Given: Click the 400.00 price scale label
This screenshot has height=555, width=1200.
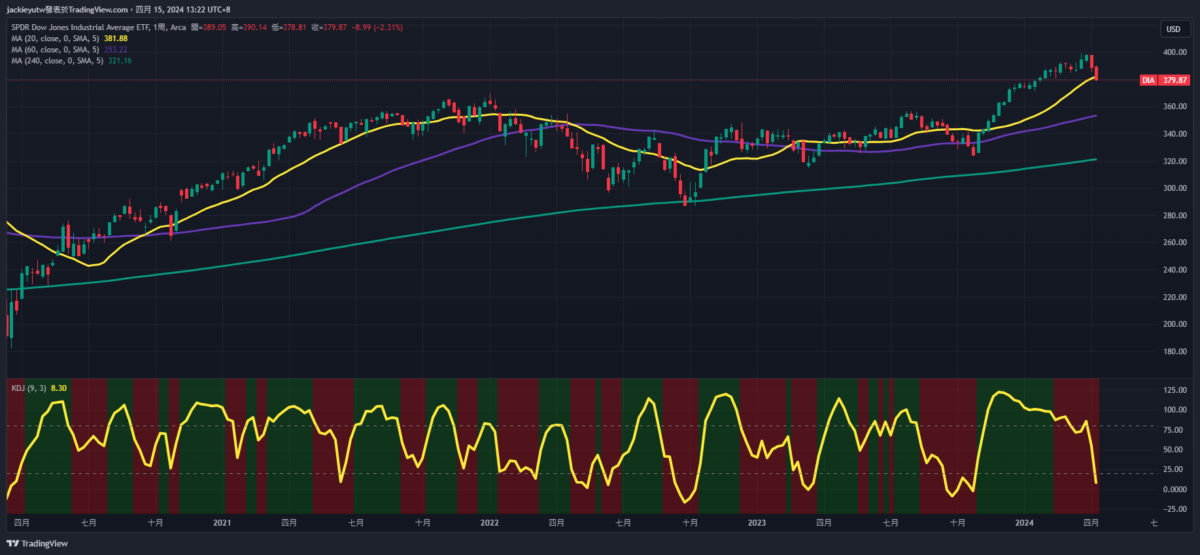Looking at the screenshot, I should pyautogui.click(x=1174, y=52).
